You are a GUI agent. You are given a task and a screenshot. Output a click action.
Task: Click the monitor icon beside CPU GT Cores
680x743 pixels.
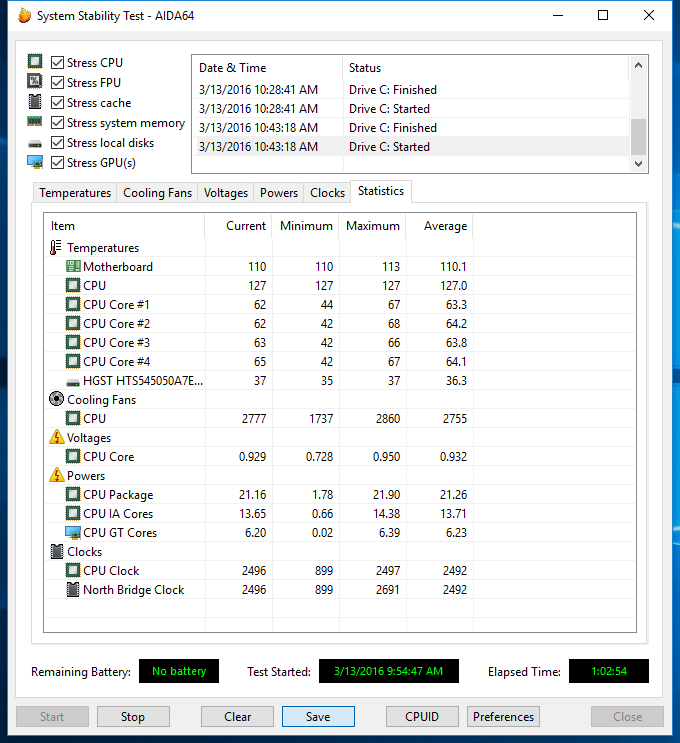73,533
